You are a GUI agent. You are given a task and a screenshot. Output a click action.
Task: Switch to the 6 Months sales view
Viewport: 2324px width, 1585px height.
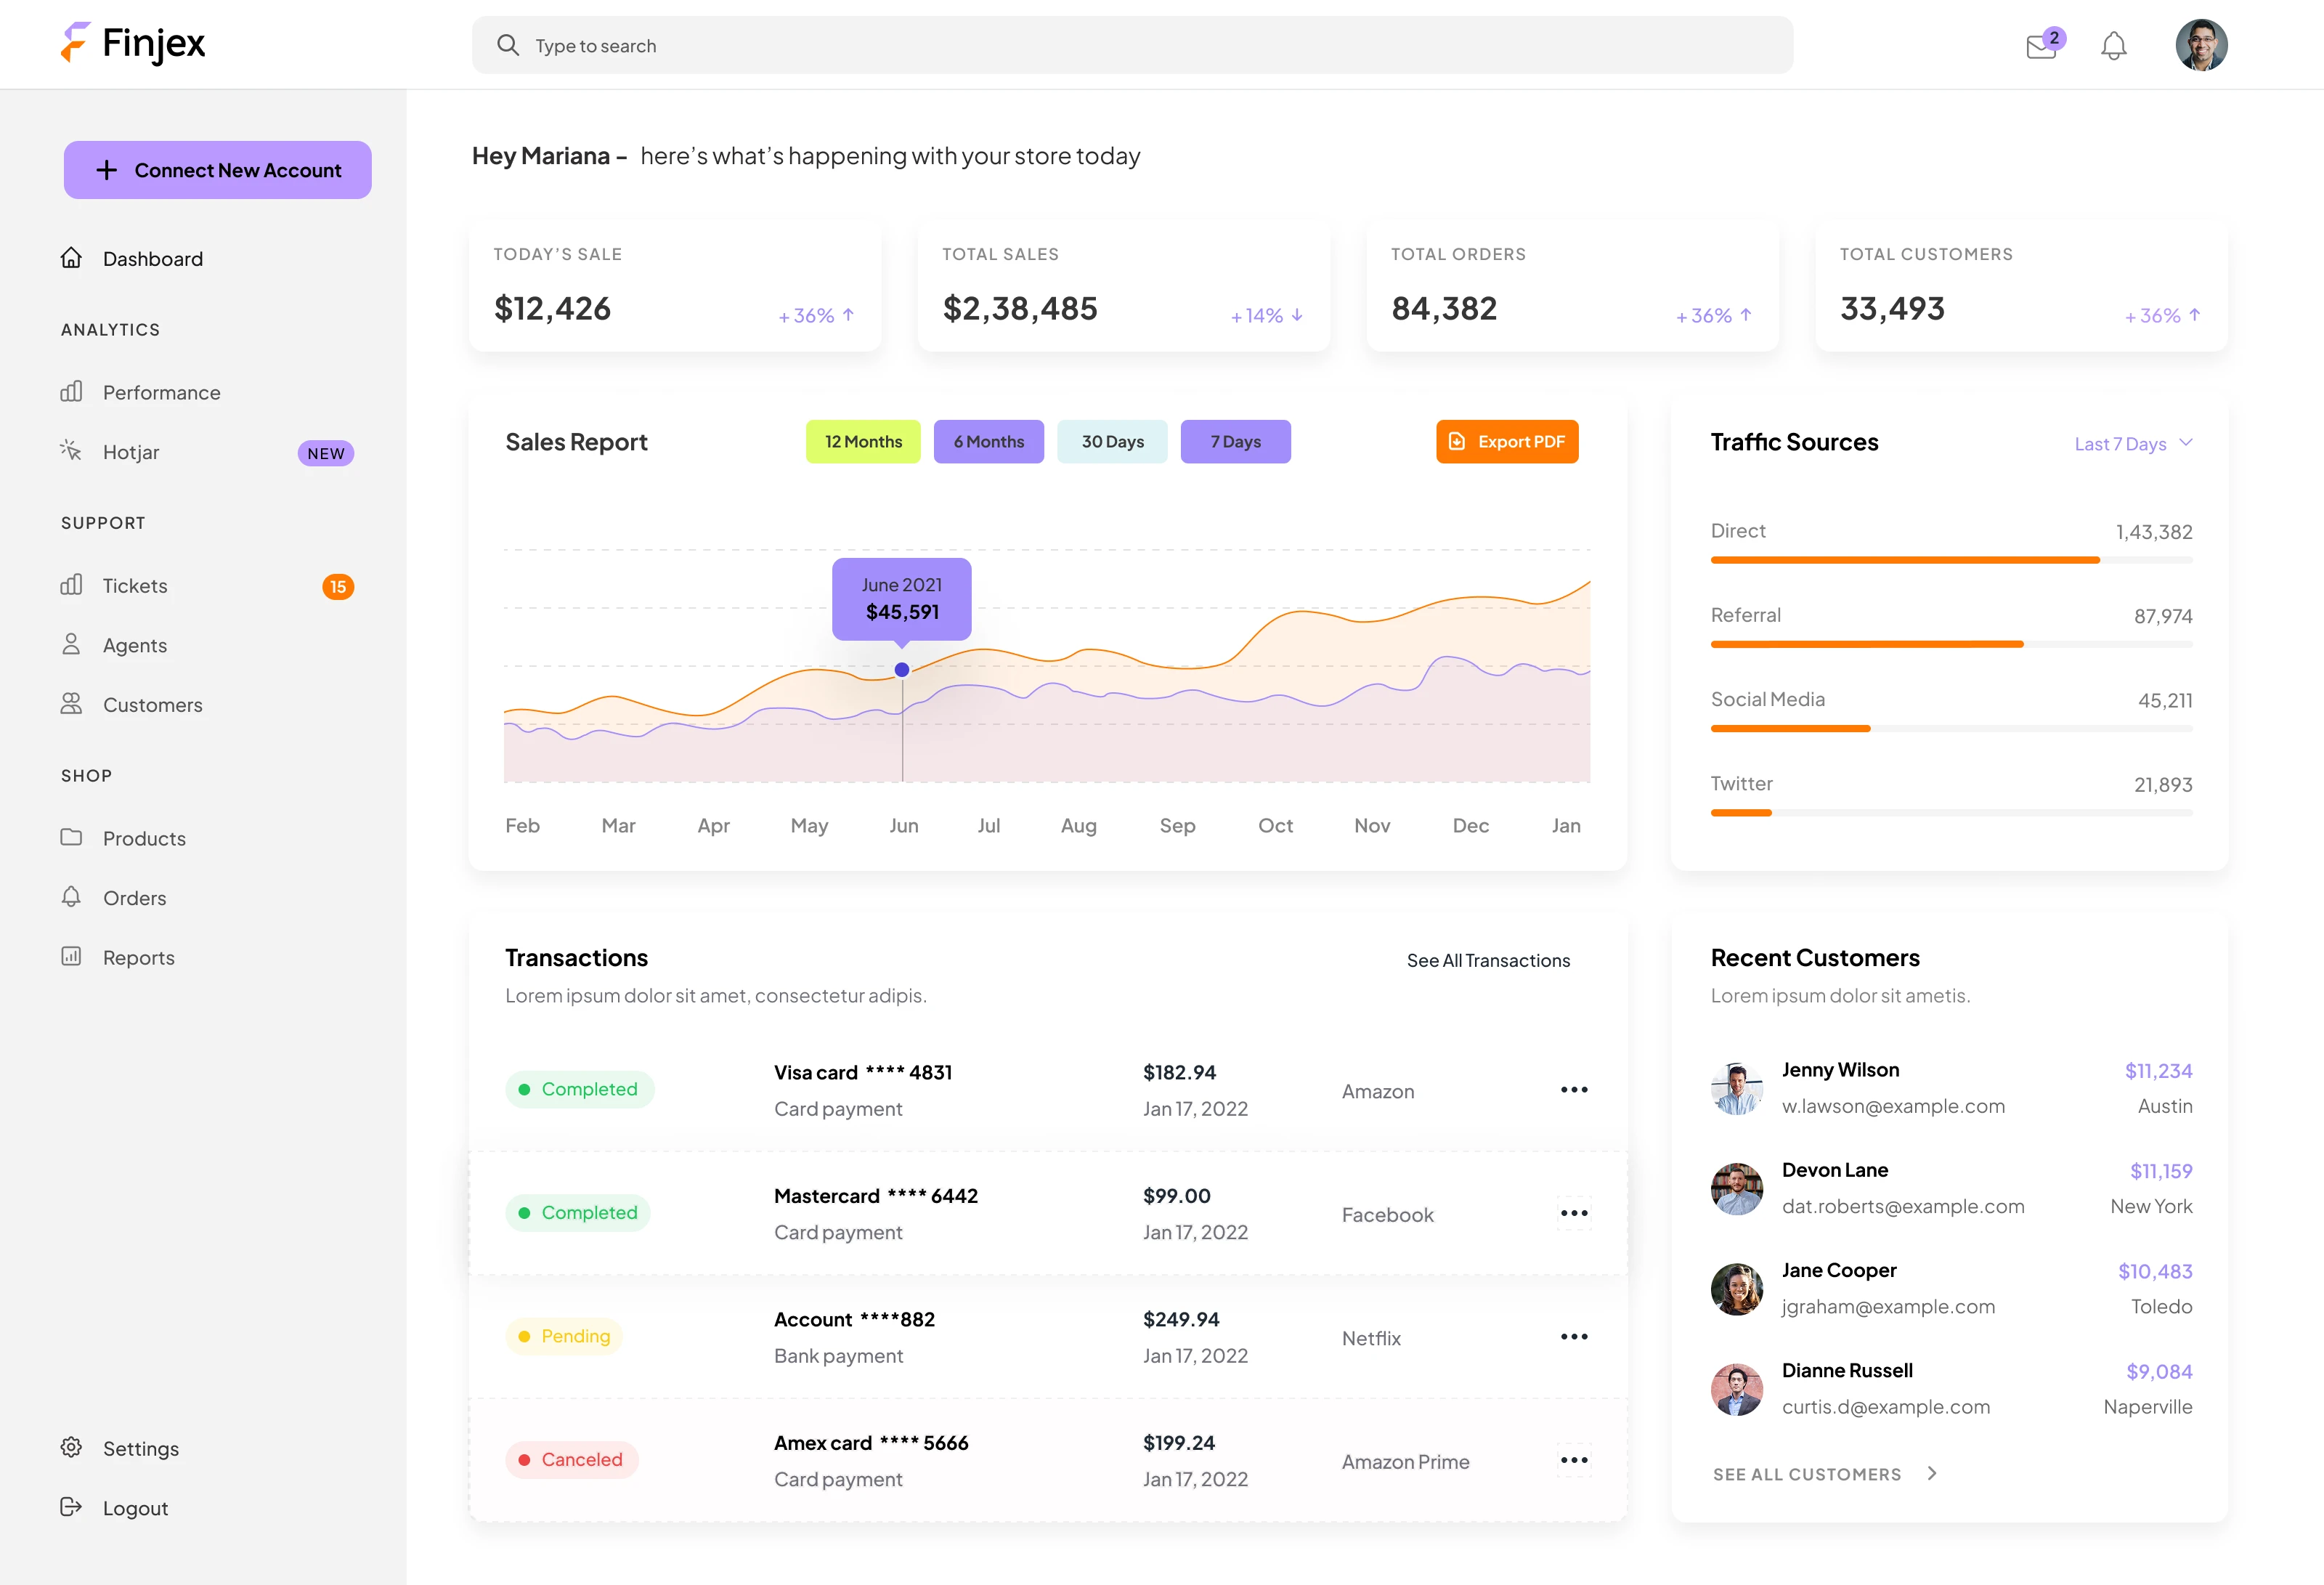coord(988,441)
